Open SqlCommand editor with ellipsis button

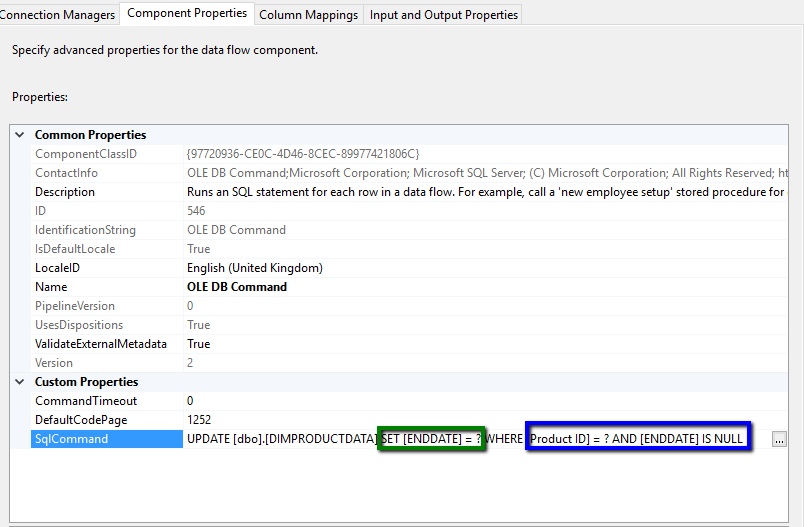779,439
